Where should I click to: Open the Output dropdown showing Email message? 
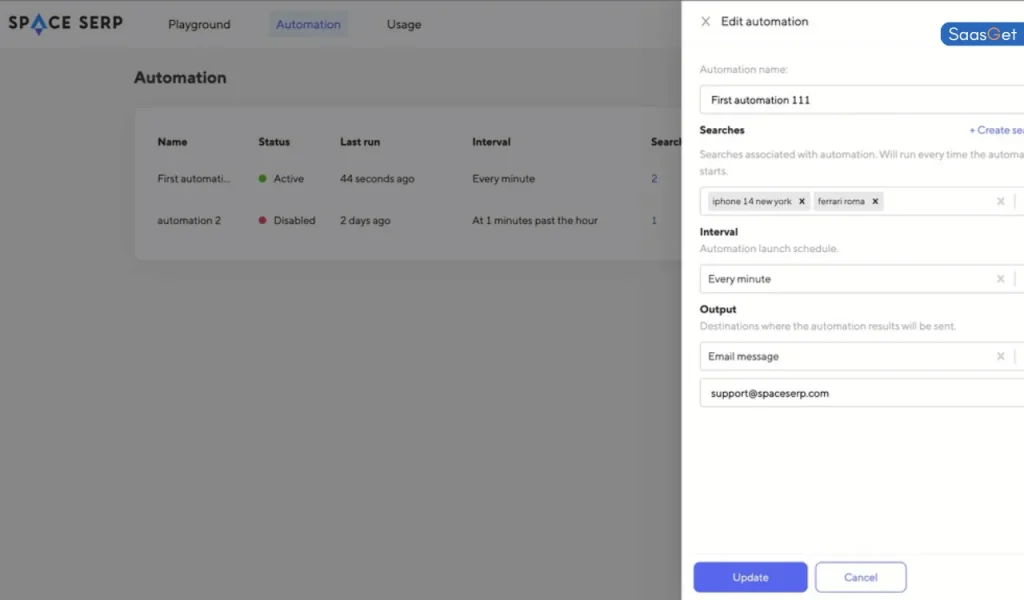861,356
